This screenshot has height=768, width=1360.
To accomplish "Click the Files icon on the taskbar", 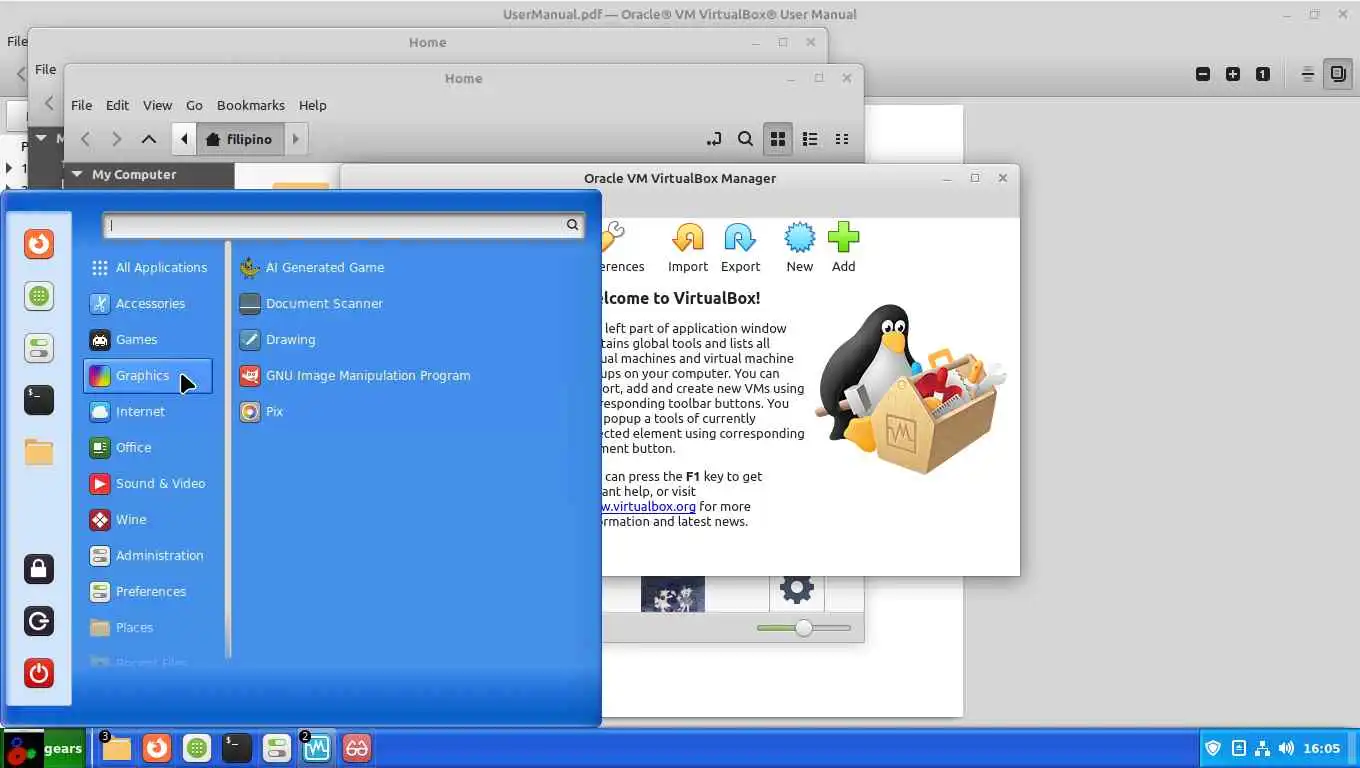I will point(116,748).
